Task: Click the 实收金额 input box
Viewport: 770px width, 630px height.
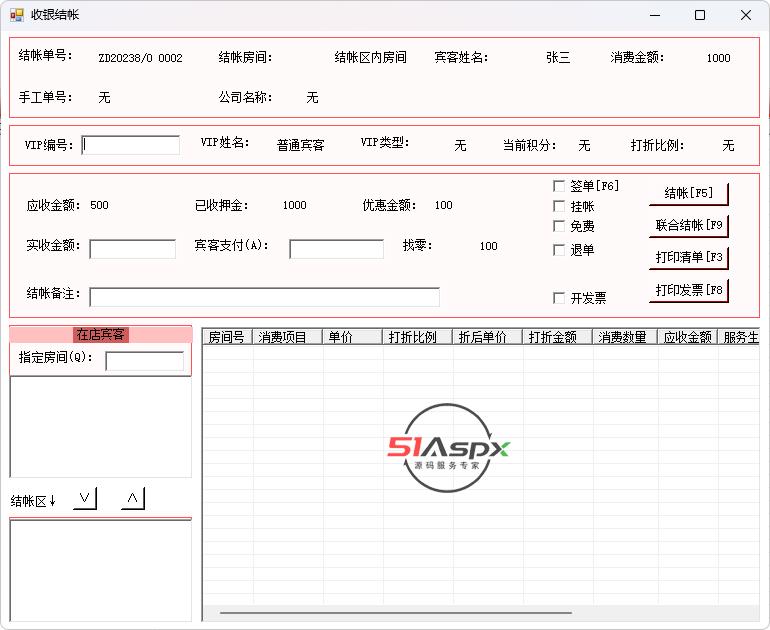Action: click(133, 249)
